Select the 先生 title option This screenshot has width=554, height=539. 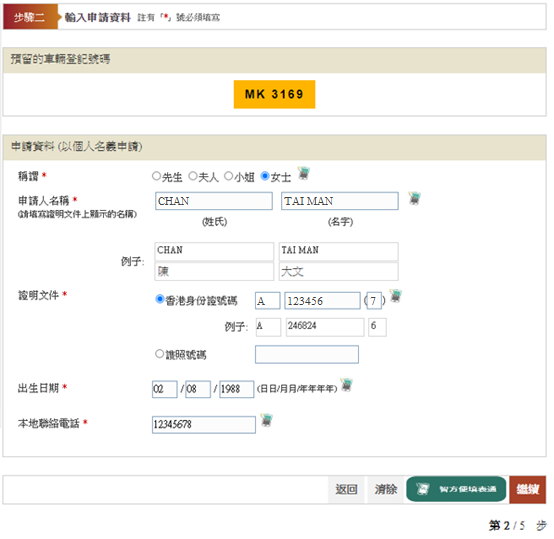tap(157, 176)
